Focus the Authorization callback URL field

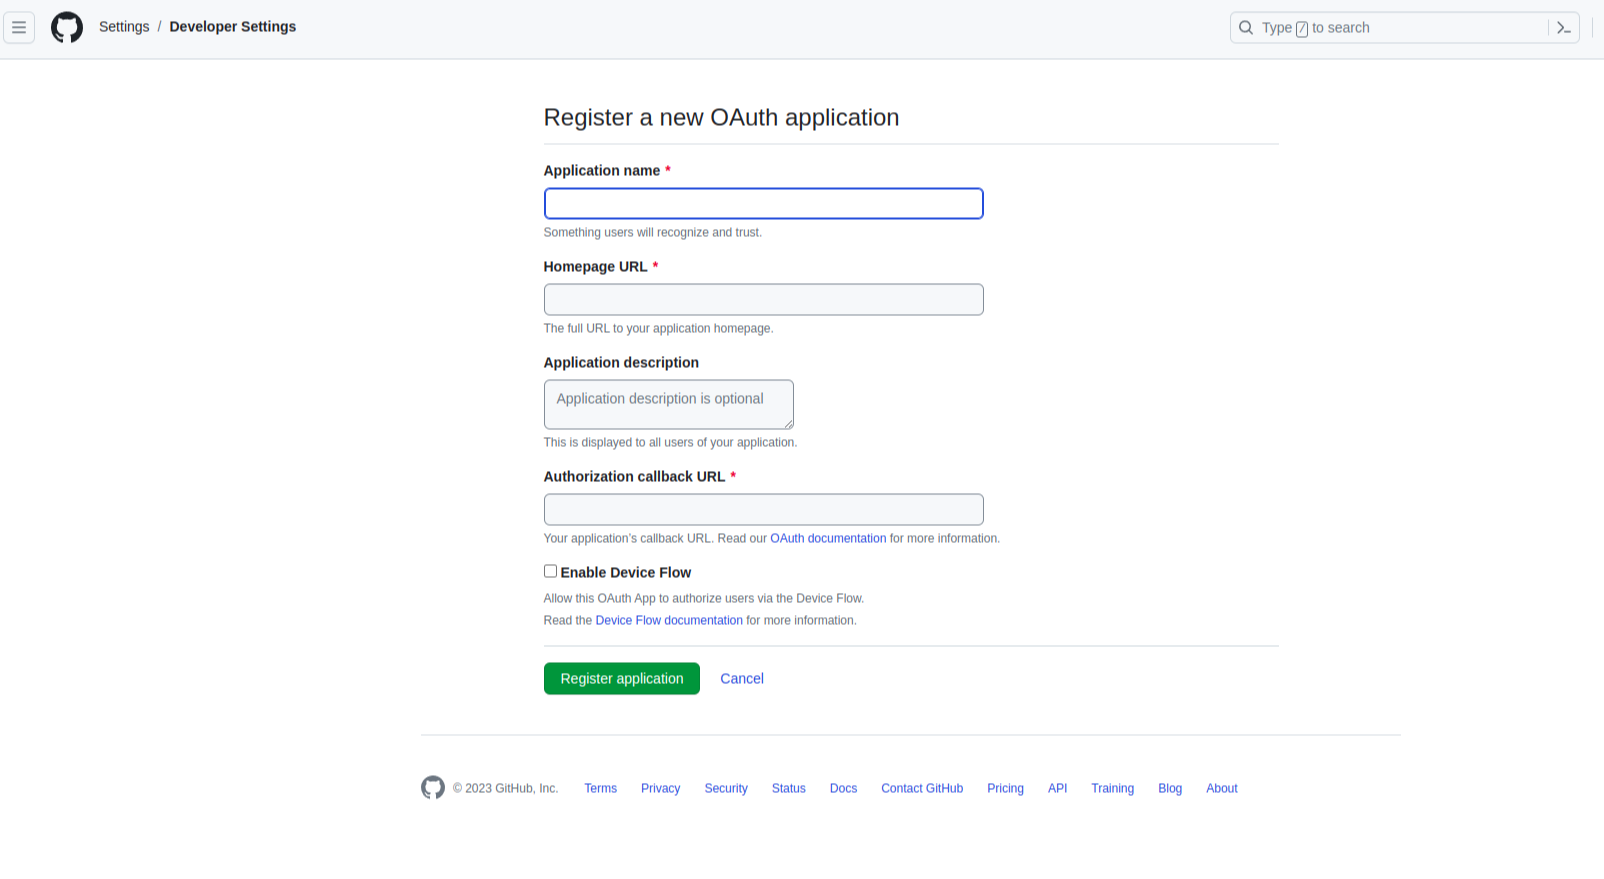coord(764,510)
